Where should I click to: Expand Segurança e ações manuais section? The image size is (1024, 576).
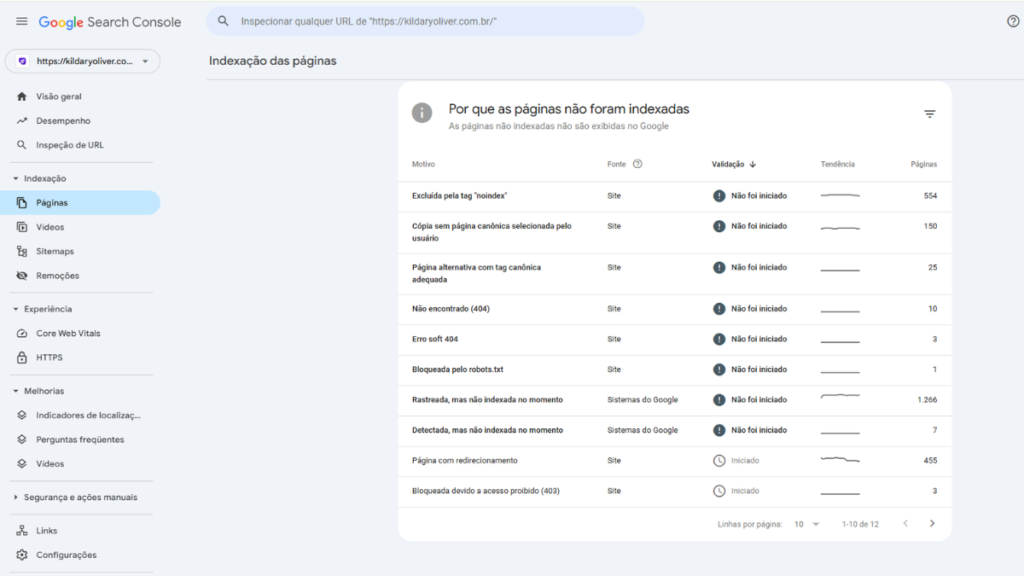[16, 497]
